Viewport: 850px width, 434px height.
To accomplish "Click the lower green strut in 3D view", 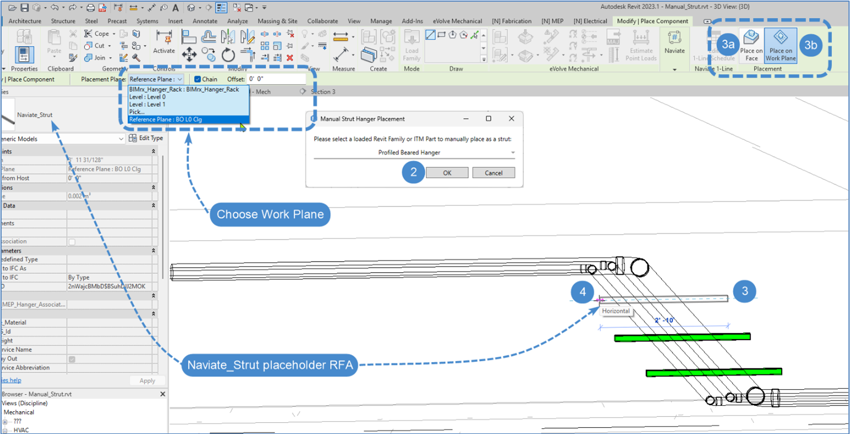I will 713,372.
